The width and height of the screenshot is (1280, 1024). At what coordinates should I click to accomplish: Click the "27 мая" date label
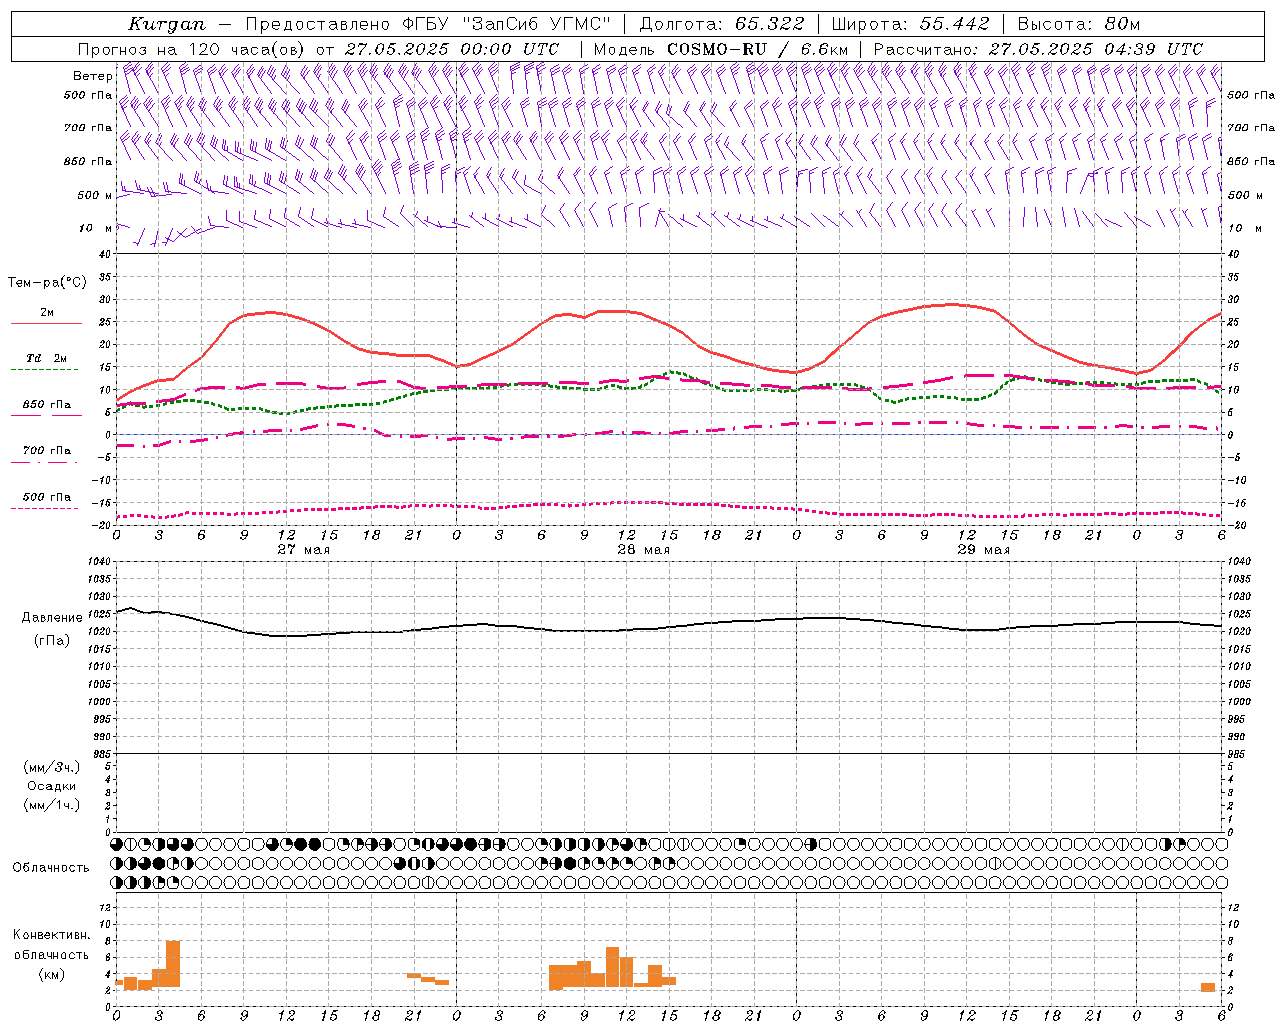(x=303, y=550)
